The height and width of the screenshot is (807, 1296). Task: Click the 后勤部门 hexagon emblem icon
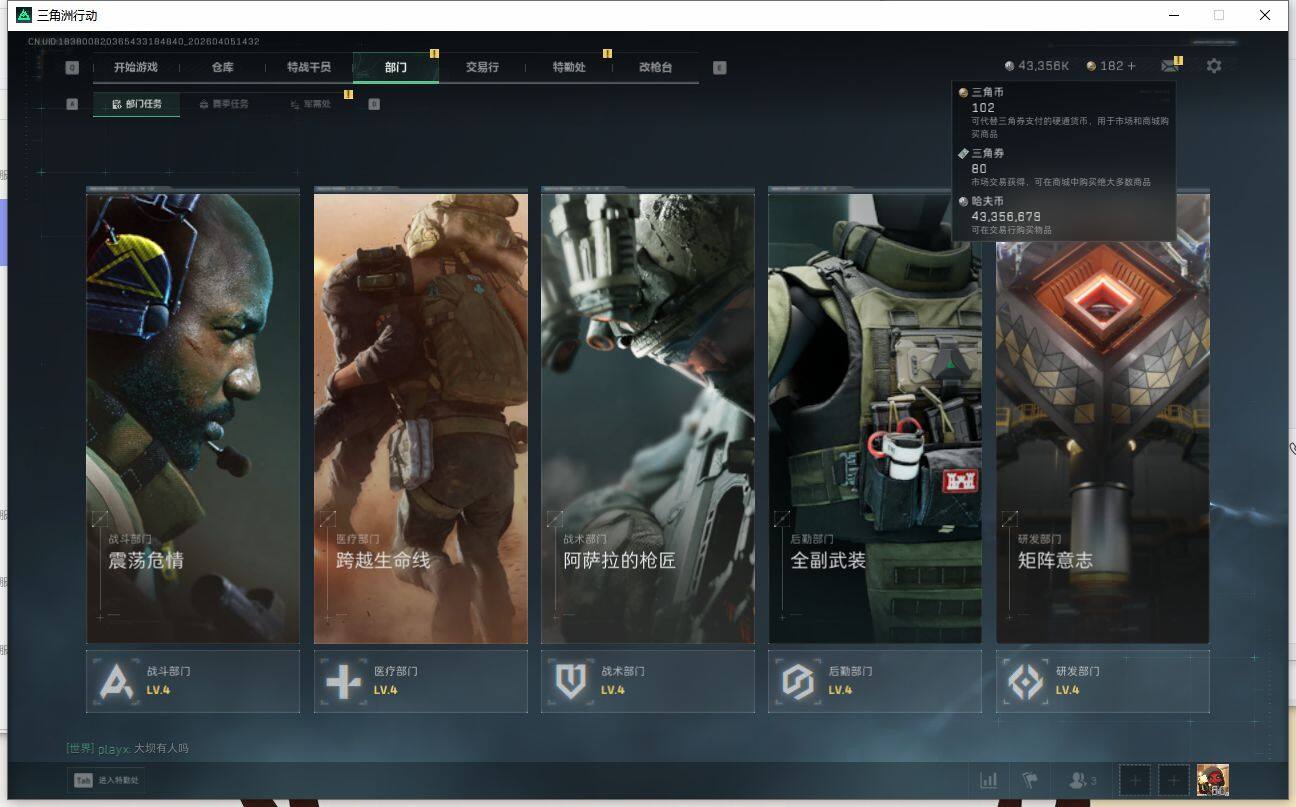click(797, 682)
